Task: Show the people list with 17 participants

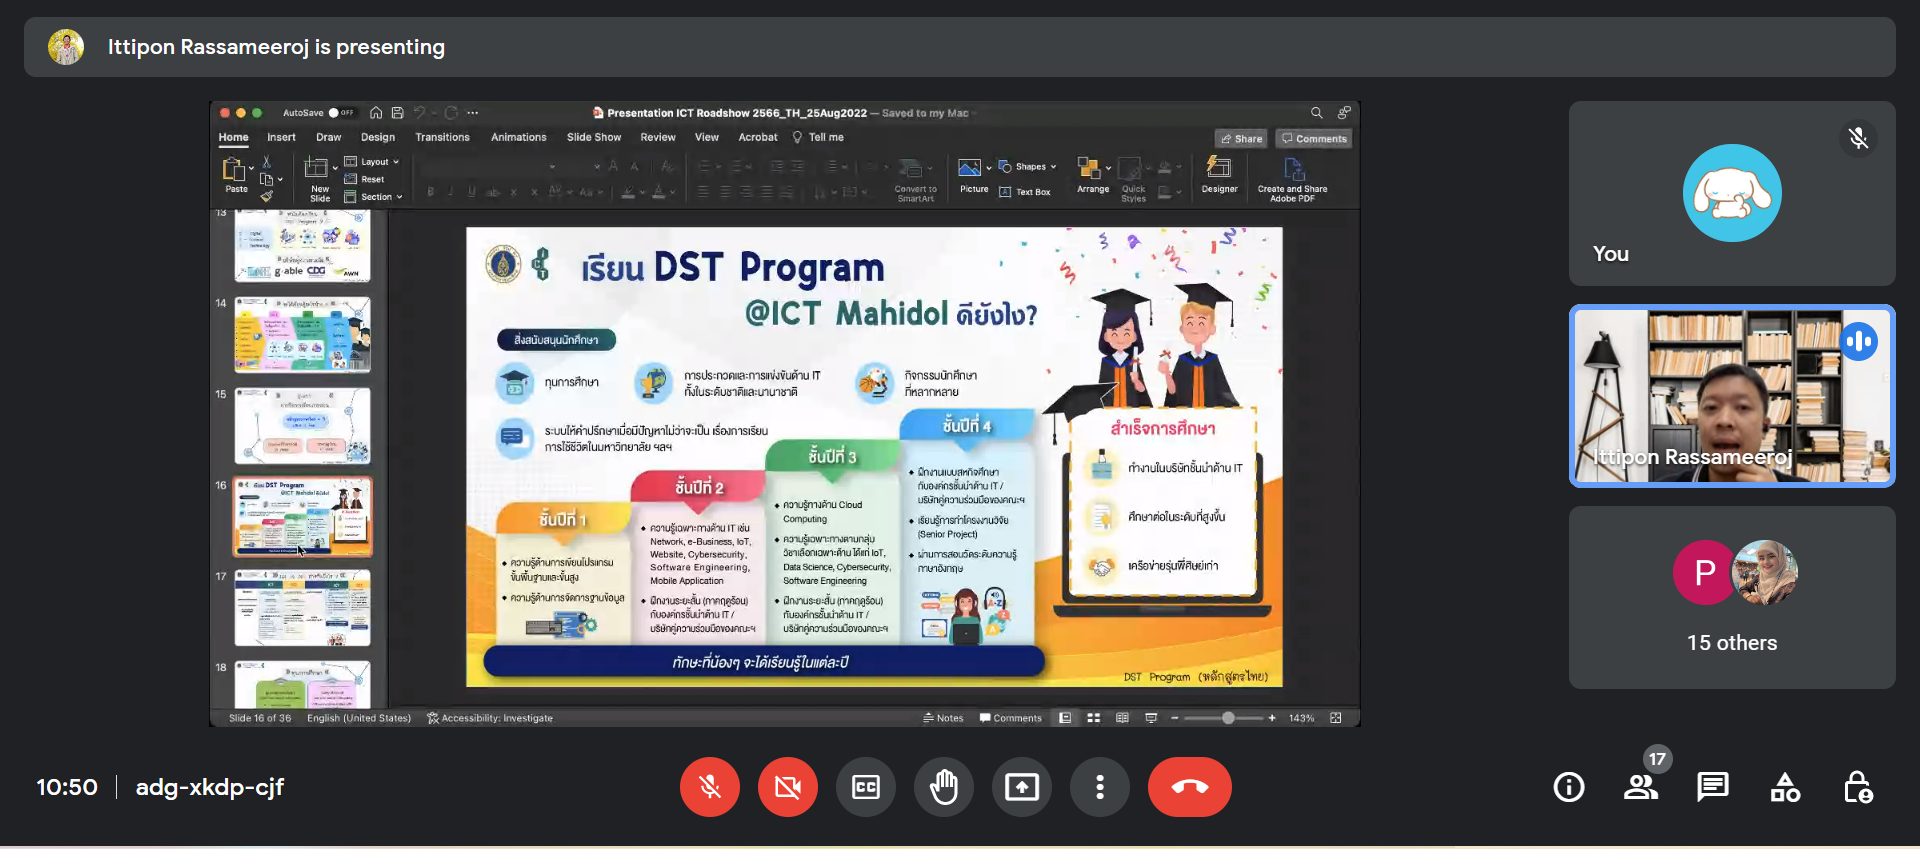Action: click(x=1641, y=787)
